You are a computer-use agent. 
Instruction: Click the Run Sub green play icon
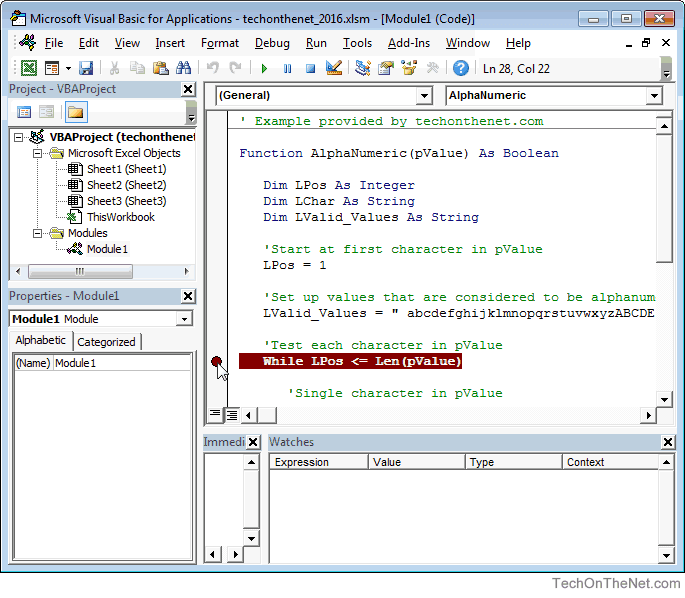pyautogui.click(x=264, y=68)
